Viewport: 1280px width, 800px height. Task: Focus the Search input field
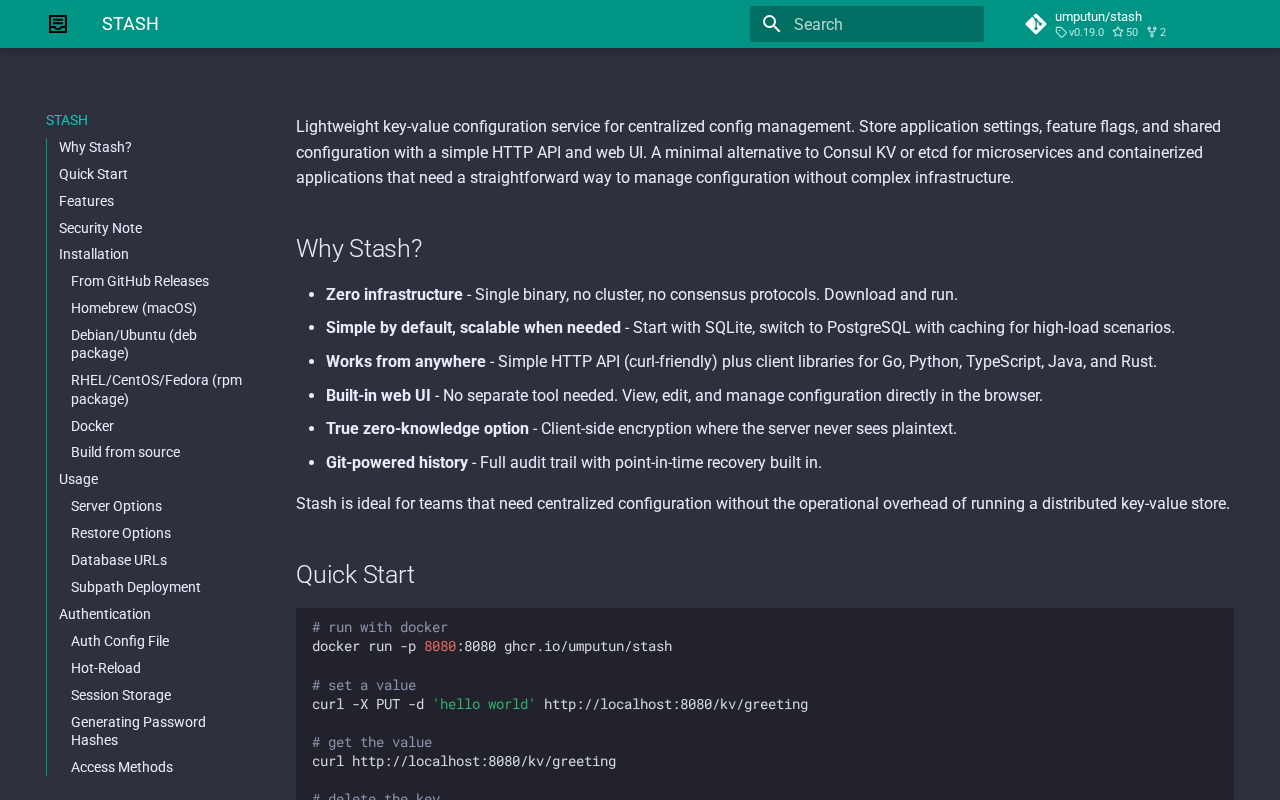pos(880,24)
